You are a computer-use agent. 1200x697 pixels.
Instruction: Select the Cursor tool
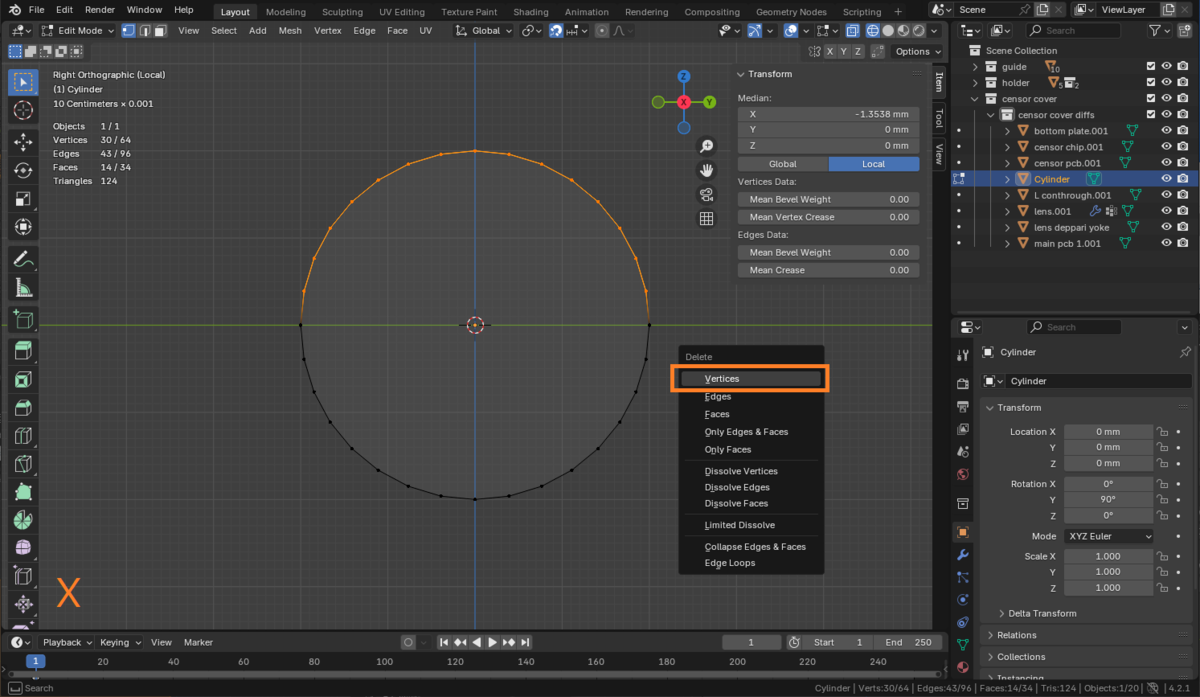tap(22, 109)
